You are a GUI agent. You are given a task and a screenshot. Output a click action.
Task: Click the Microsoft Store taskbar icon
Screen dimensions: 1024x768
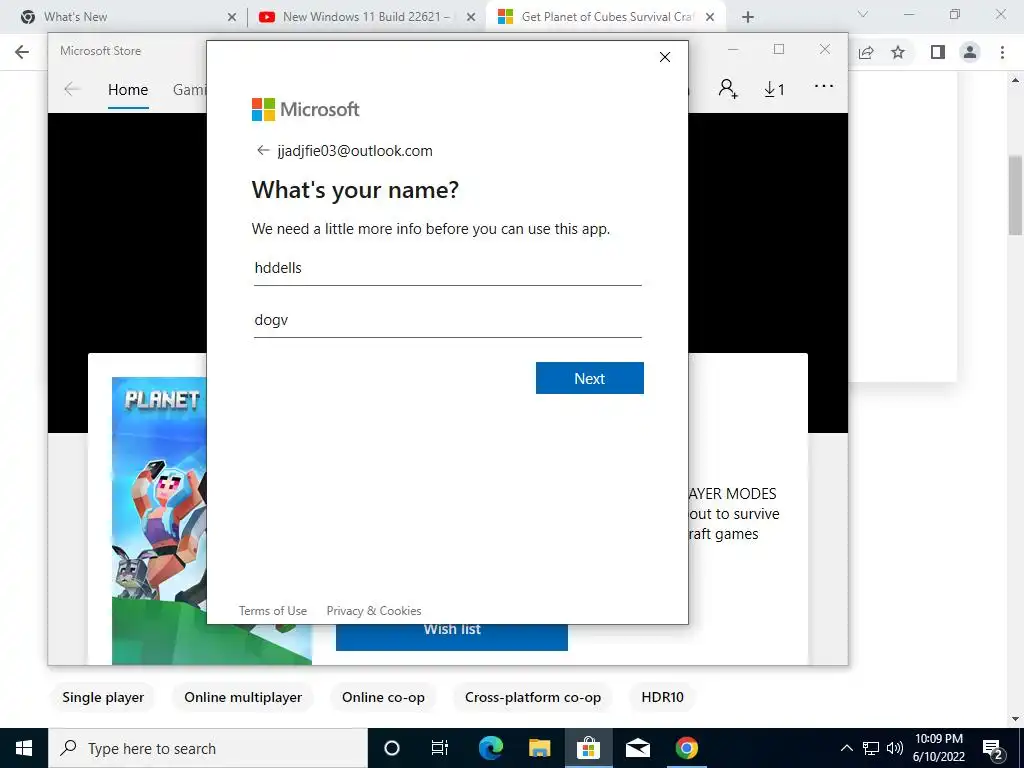[x=588, y=748]
